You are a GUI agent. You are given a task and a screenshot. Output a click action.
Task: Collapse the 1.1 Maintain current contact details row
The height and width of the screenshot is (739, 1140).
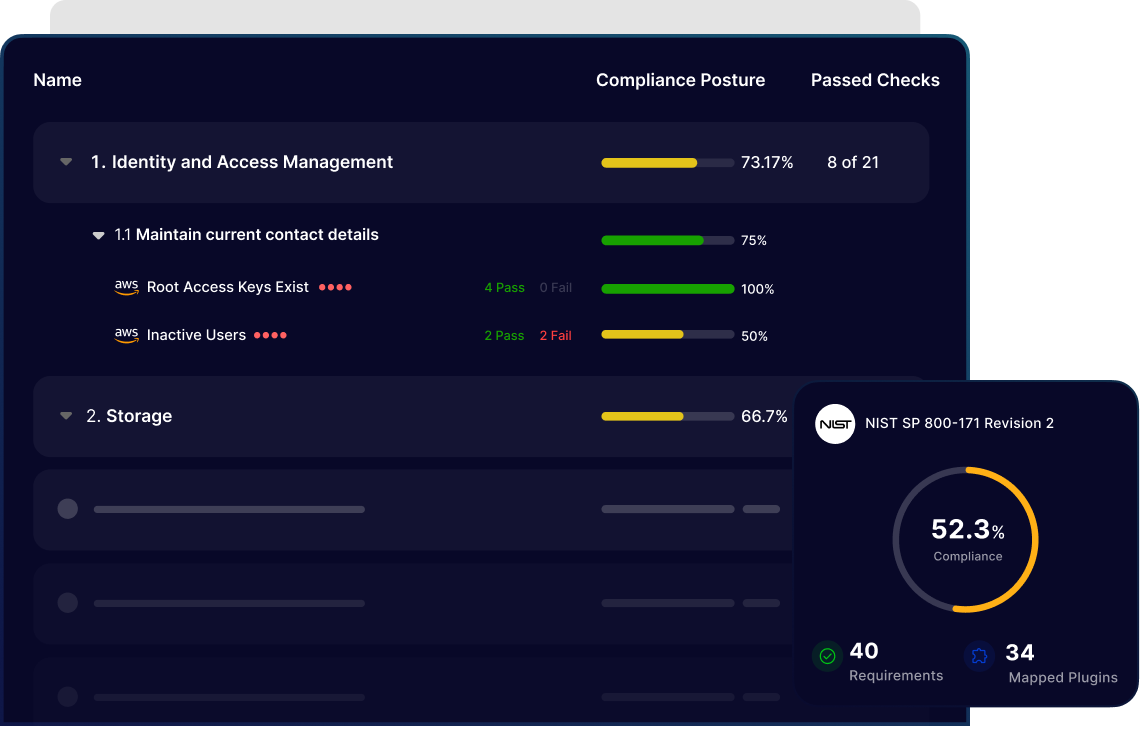point(98,236)
